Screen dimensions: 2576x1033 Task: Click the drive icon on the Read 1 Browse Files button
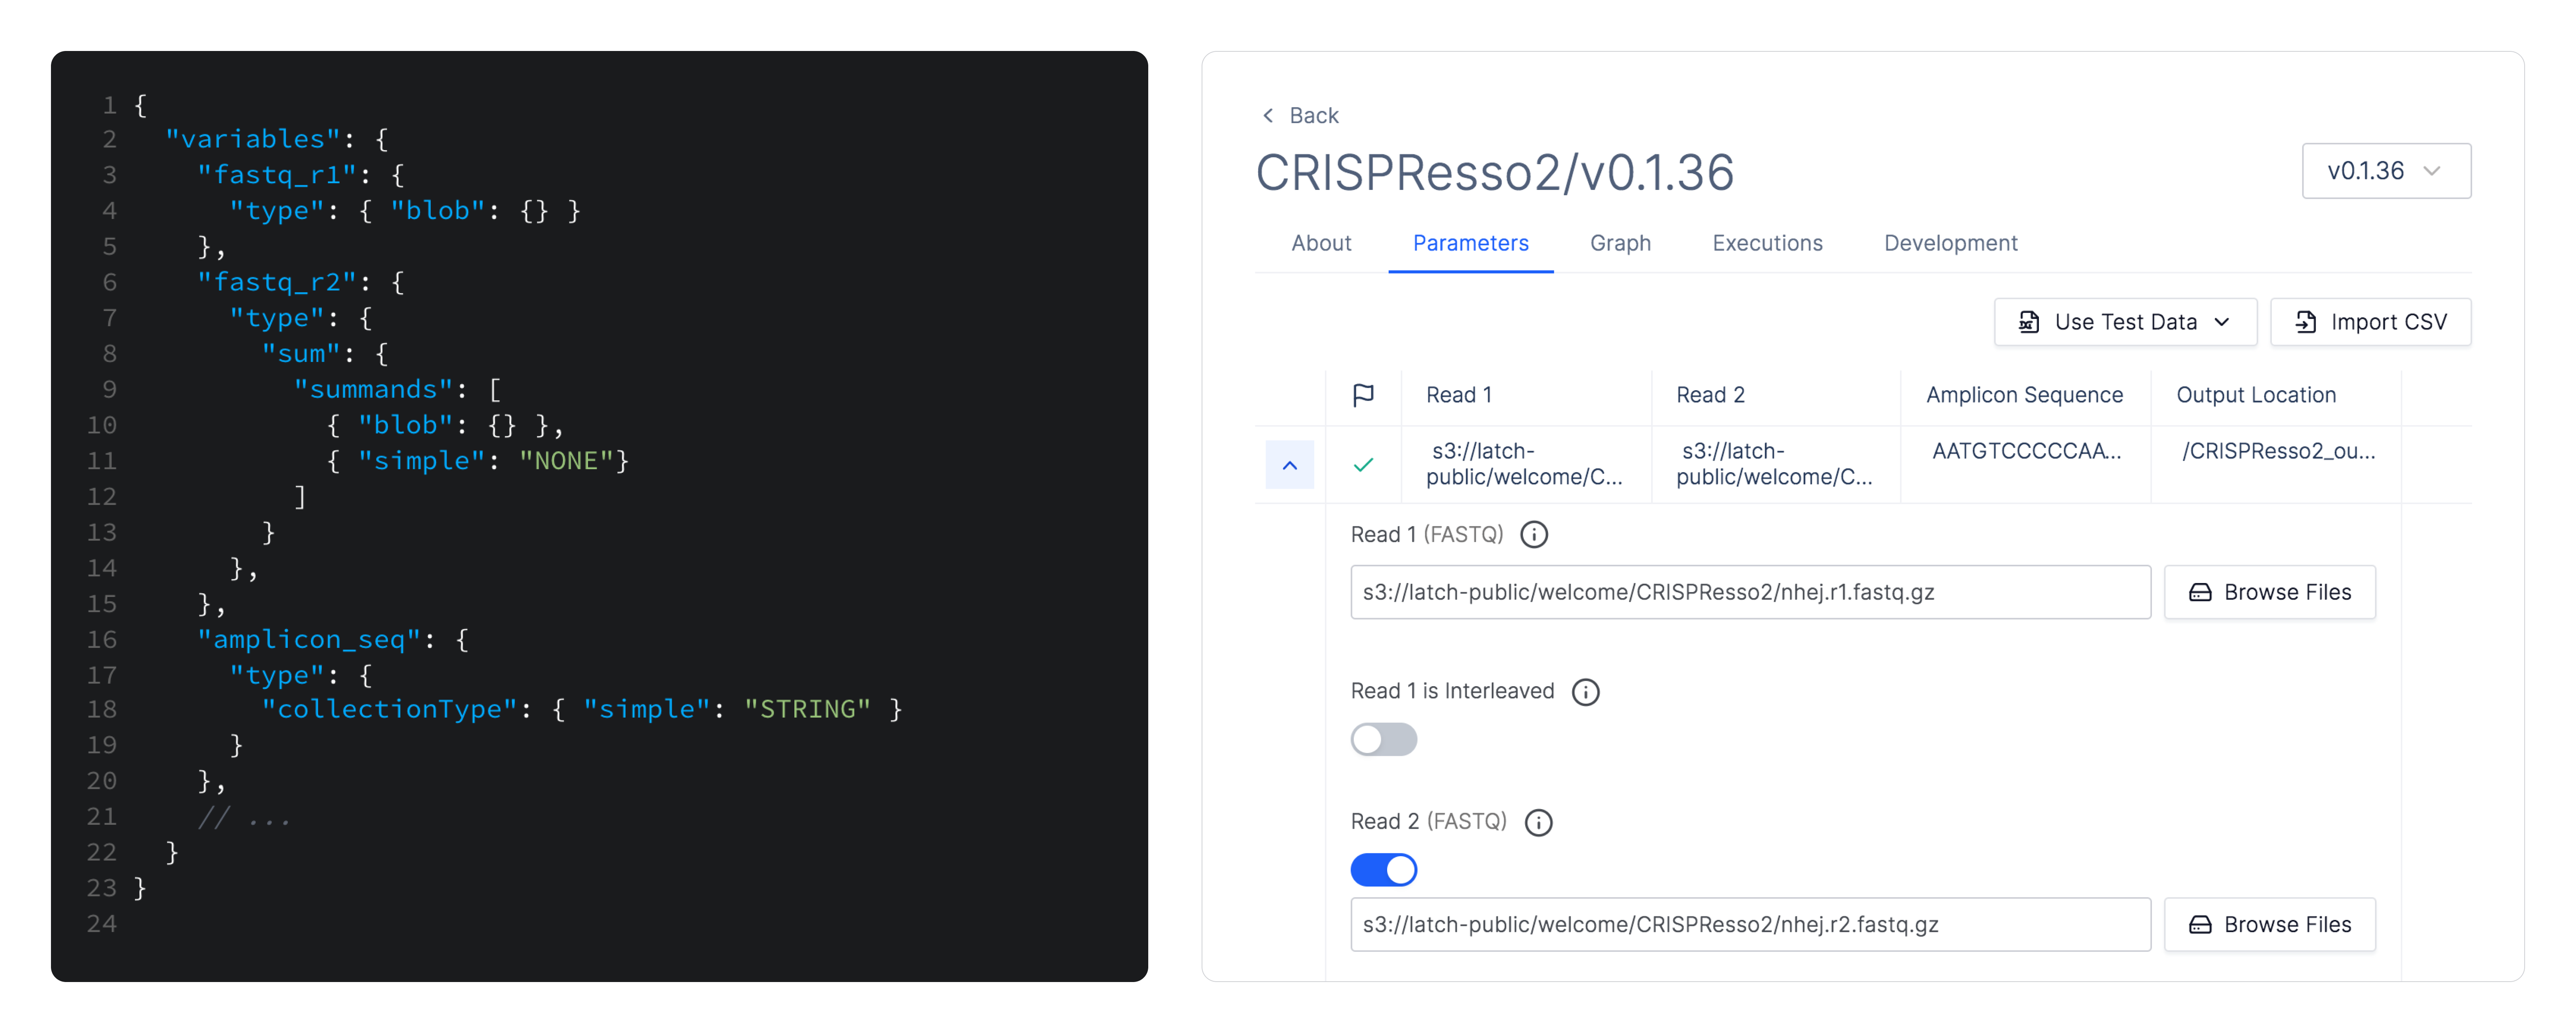tap(2200, 592)
